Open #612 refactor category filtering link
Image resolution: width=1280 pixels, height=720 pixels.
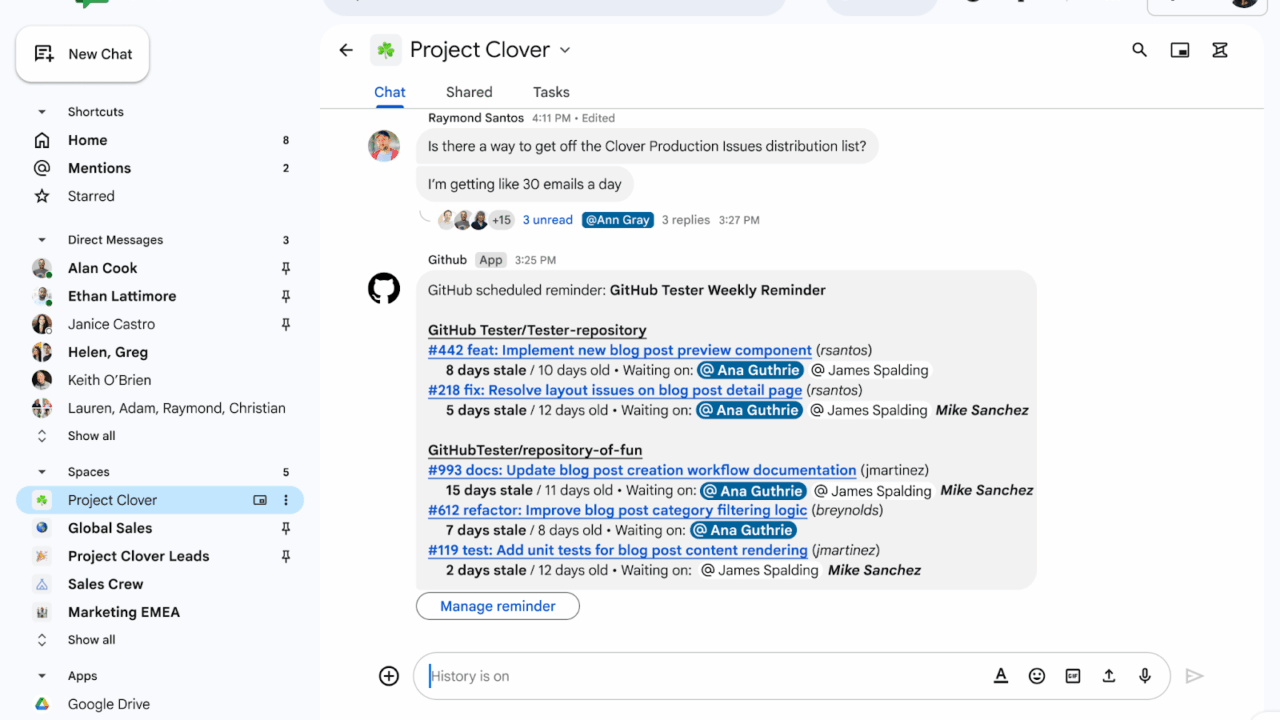(x=617, y=510)
